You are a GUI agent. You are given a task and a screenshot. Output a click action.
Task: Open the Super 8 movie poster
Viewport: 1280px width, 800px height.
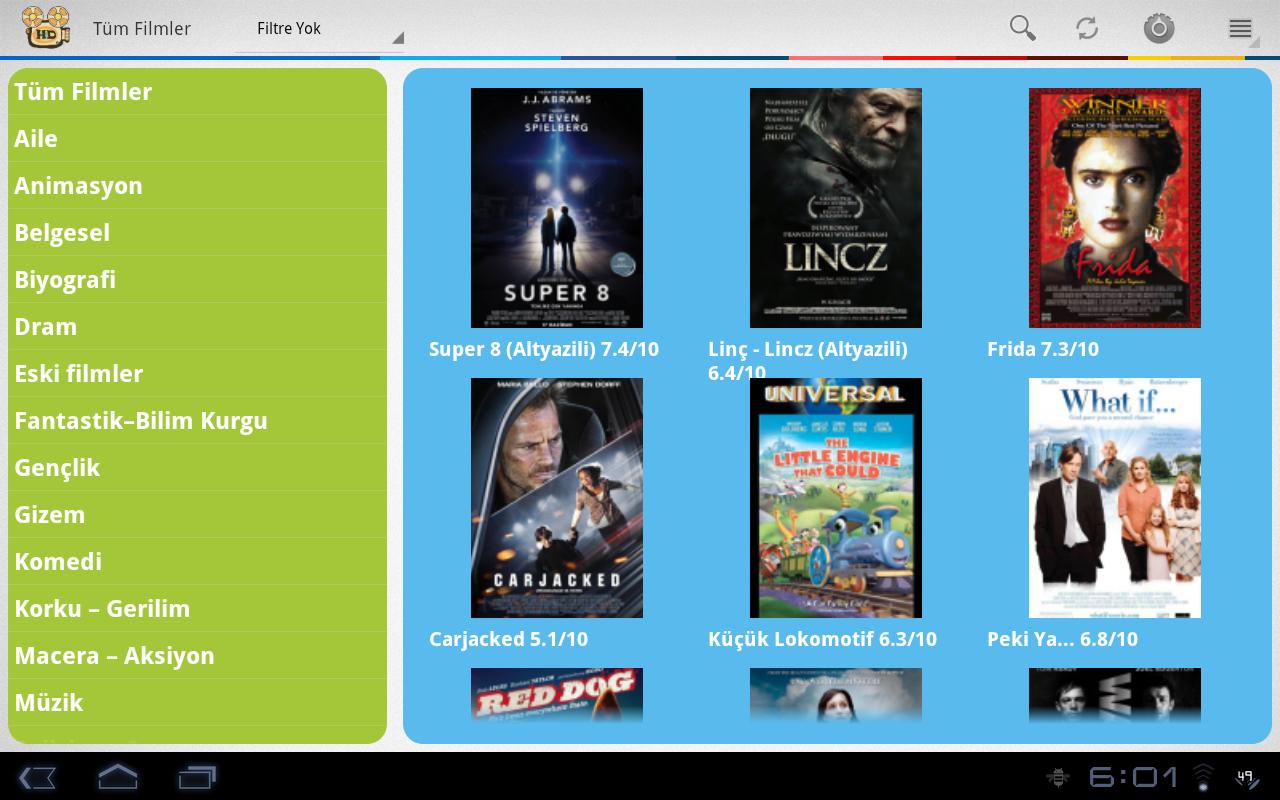[557, 208]
